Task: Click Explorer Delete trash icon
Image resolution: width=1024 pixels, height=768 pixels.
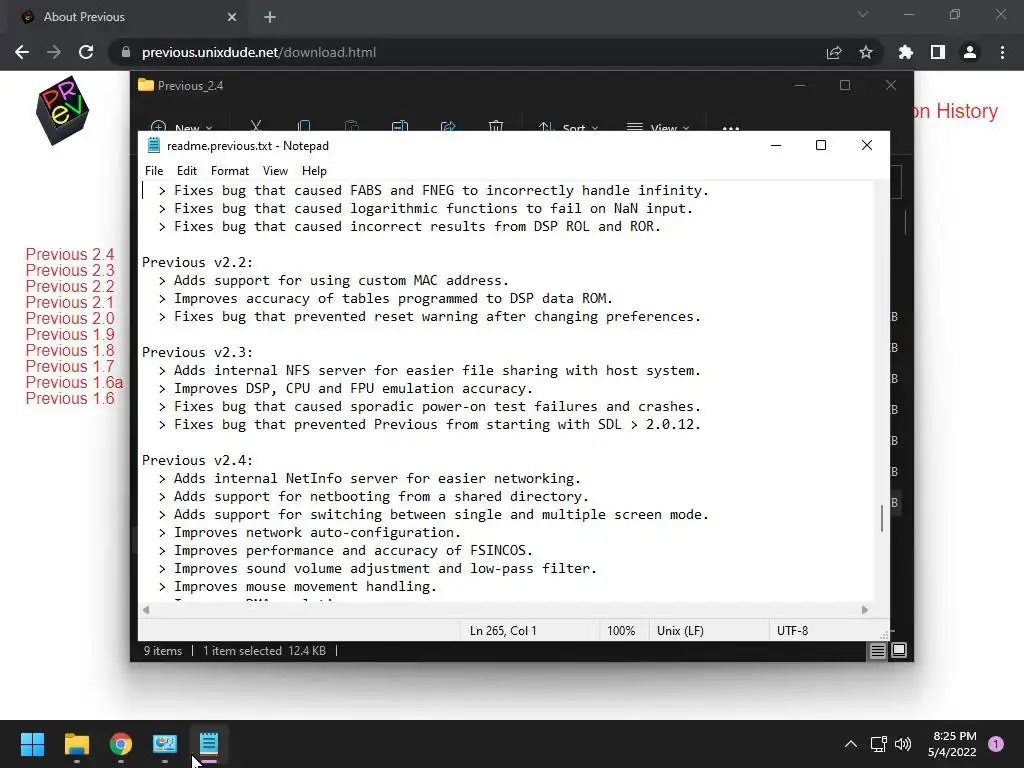Action: pos(496,125)
